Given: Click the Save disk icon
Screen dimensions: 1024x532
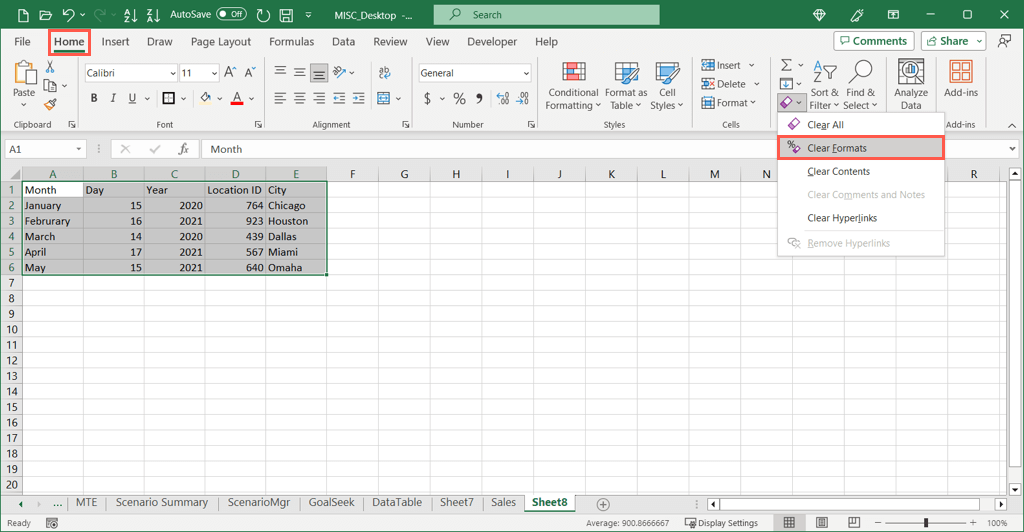Looking at the screenshot, I should click(x=286, y=14).
